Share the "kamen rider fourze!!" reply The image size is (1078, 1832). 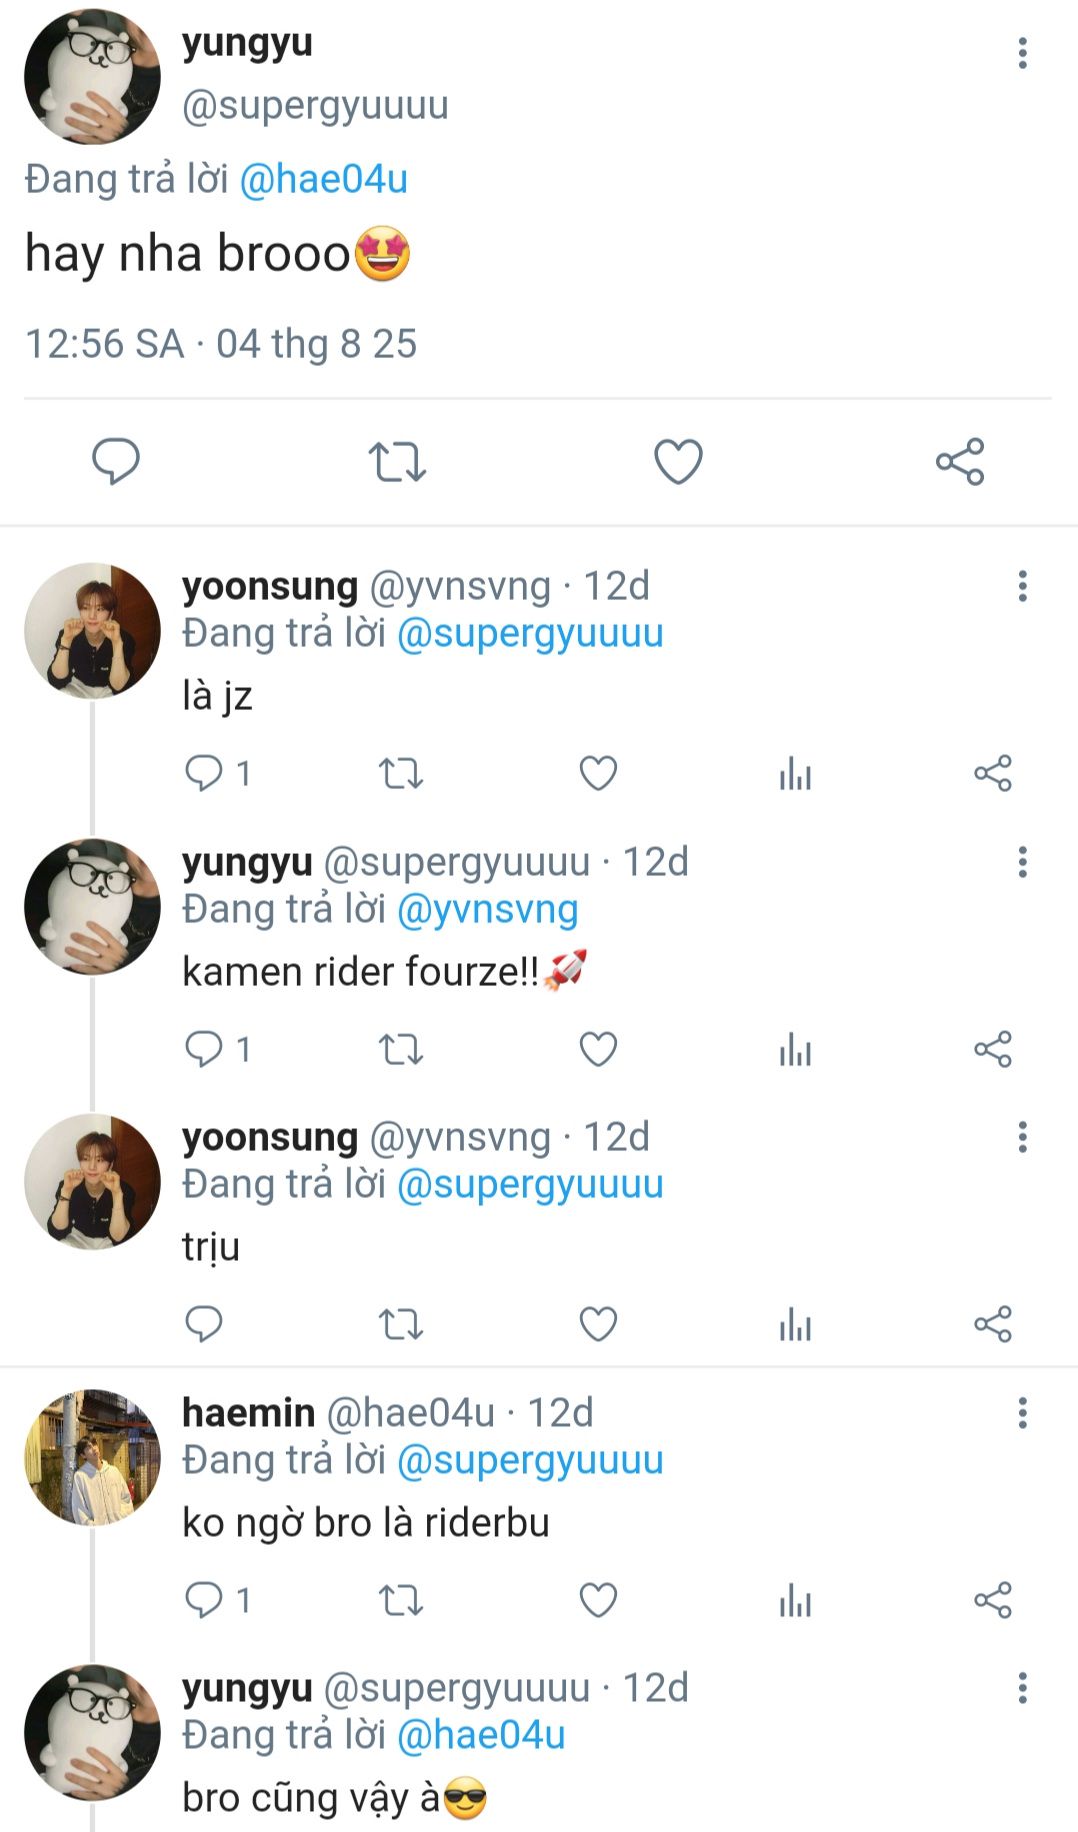993,1049
